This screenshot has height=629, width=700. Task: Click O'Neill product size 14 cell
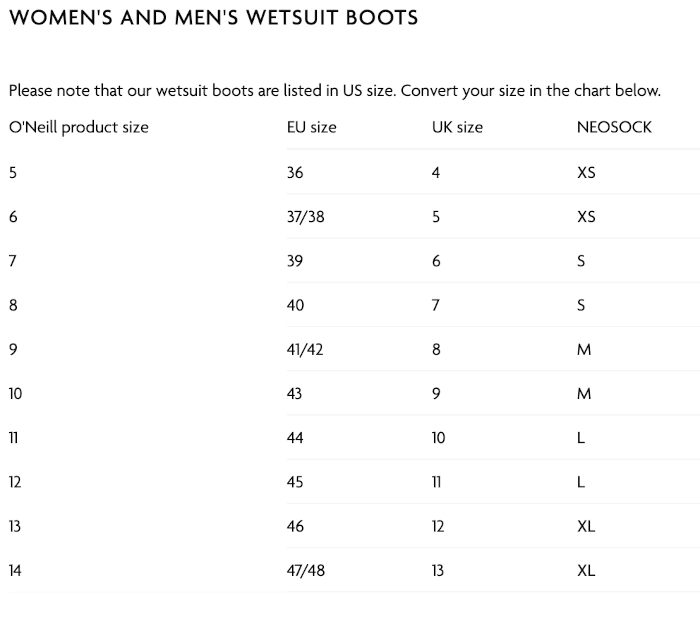click(15, 570)
